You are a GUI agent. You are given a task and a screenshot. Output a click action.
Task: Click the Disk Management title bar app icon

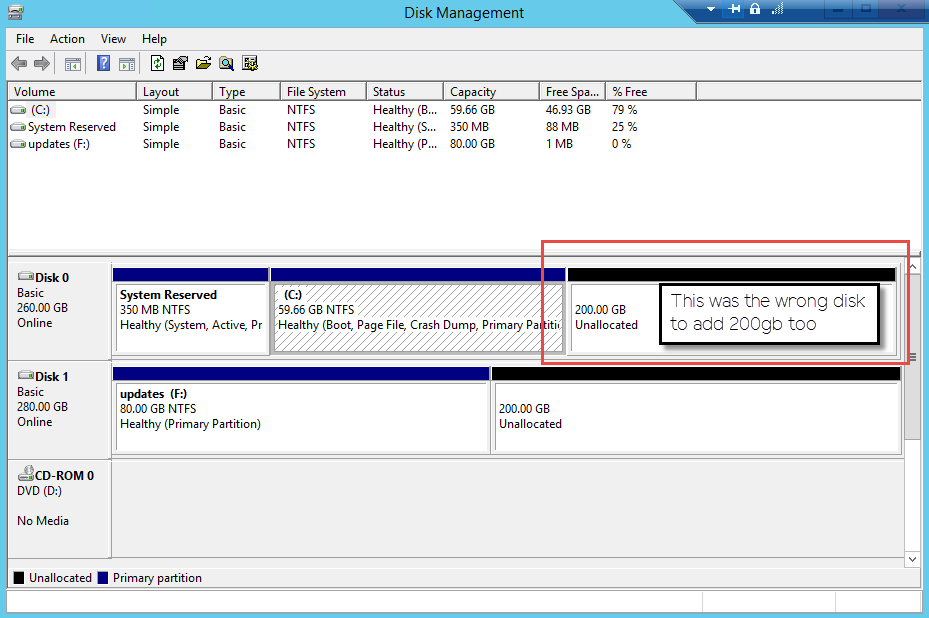click(x=16, y=12)
